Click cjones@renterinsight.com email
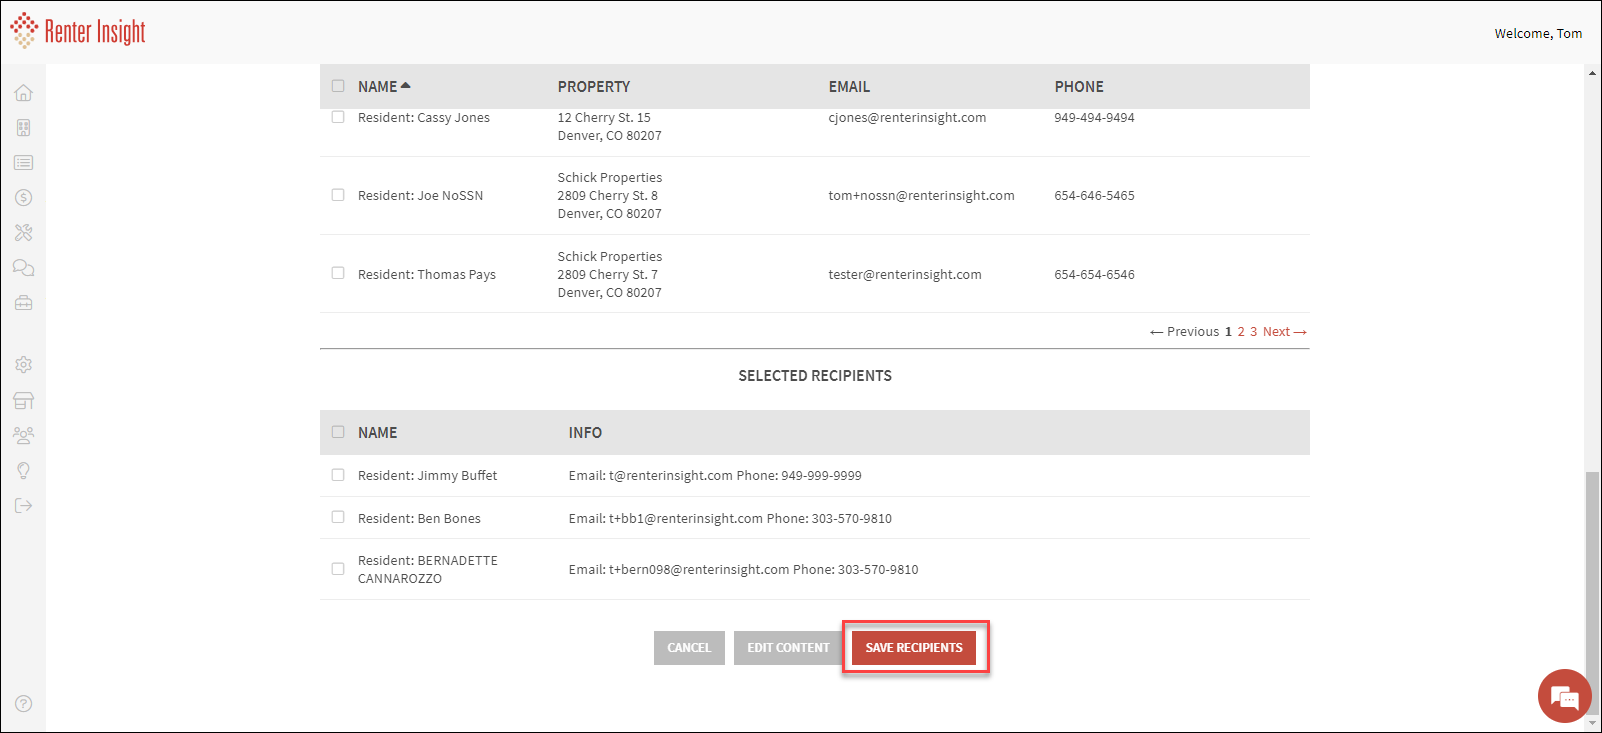 [907, 118]
